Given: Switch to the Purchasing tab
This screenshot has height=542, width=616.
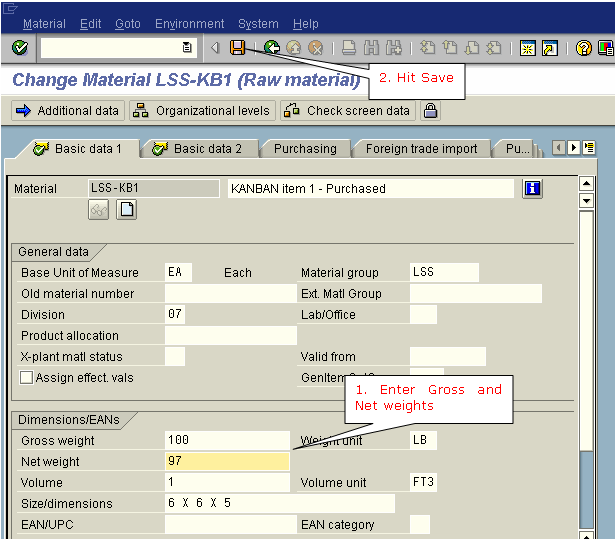Looking at the screenshot, I should (305, 149).
